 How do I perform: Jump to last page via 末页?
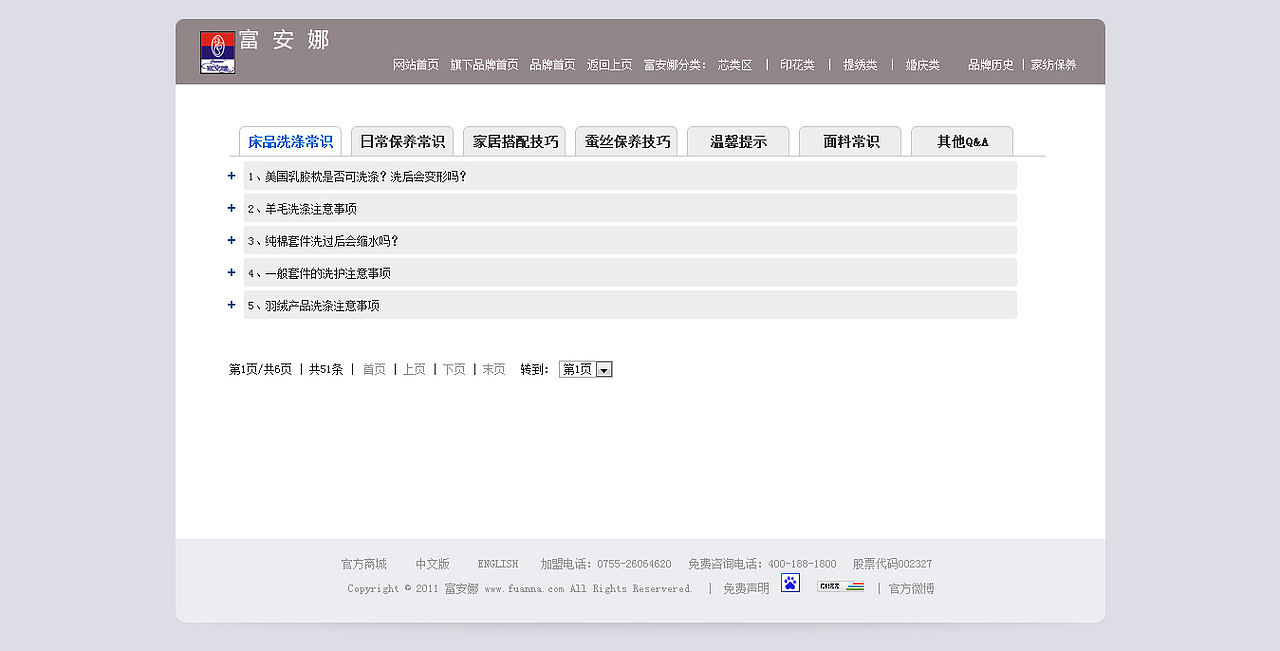(x=494, y=369)
